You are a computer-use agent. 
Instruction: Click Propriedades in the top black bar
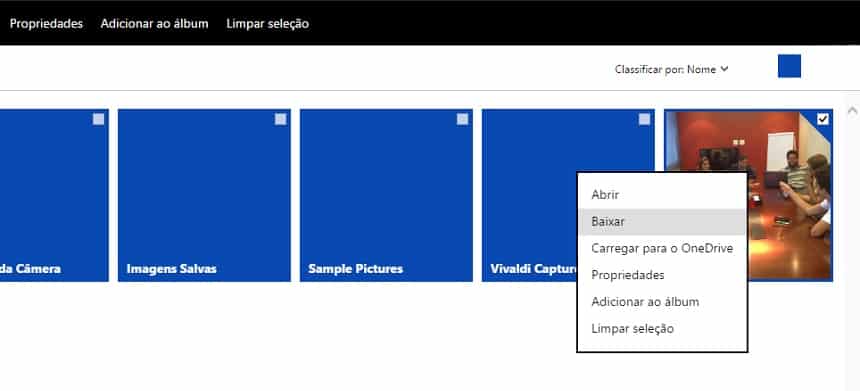tap(46, 24)
